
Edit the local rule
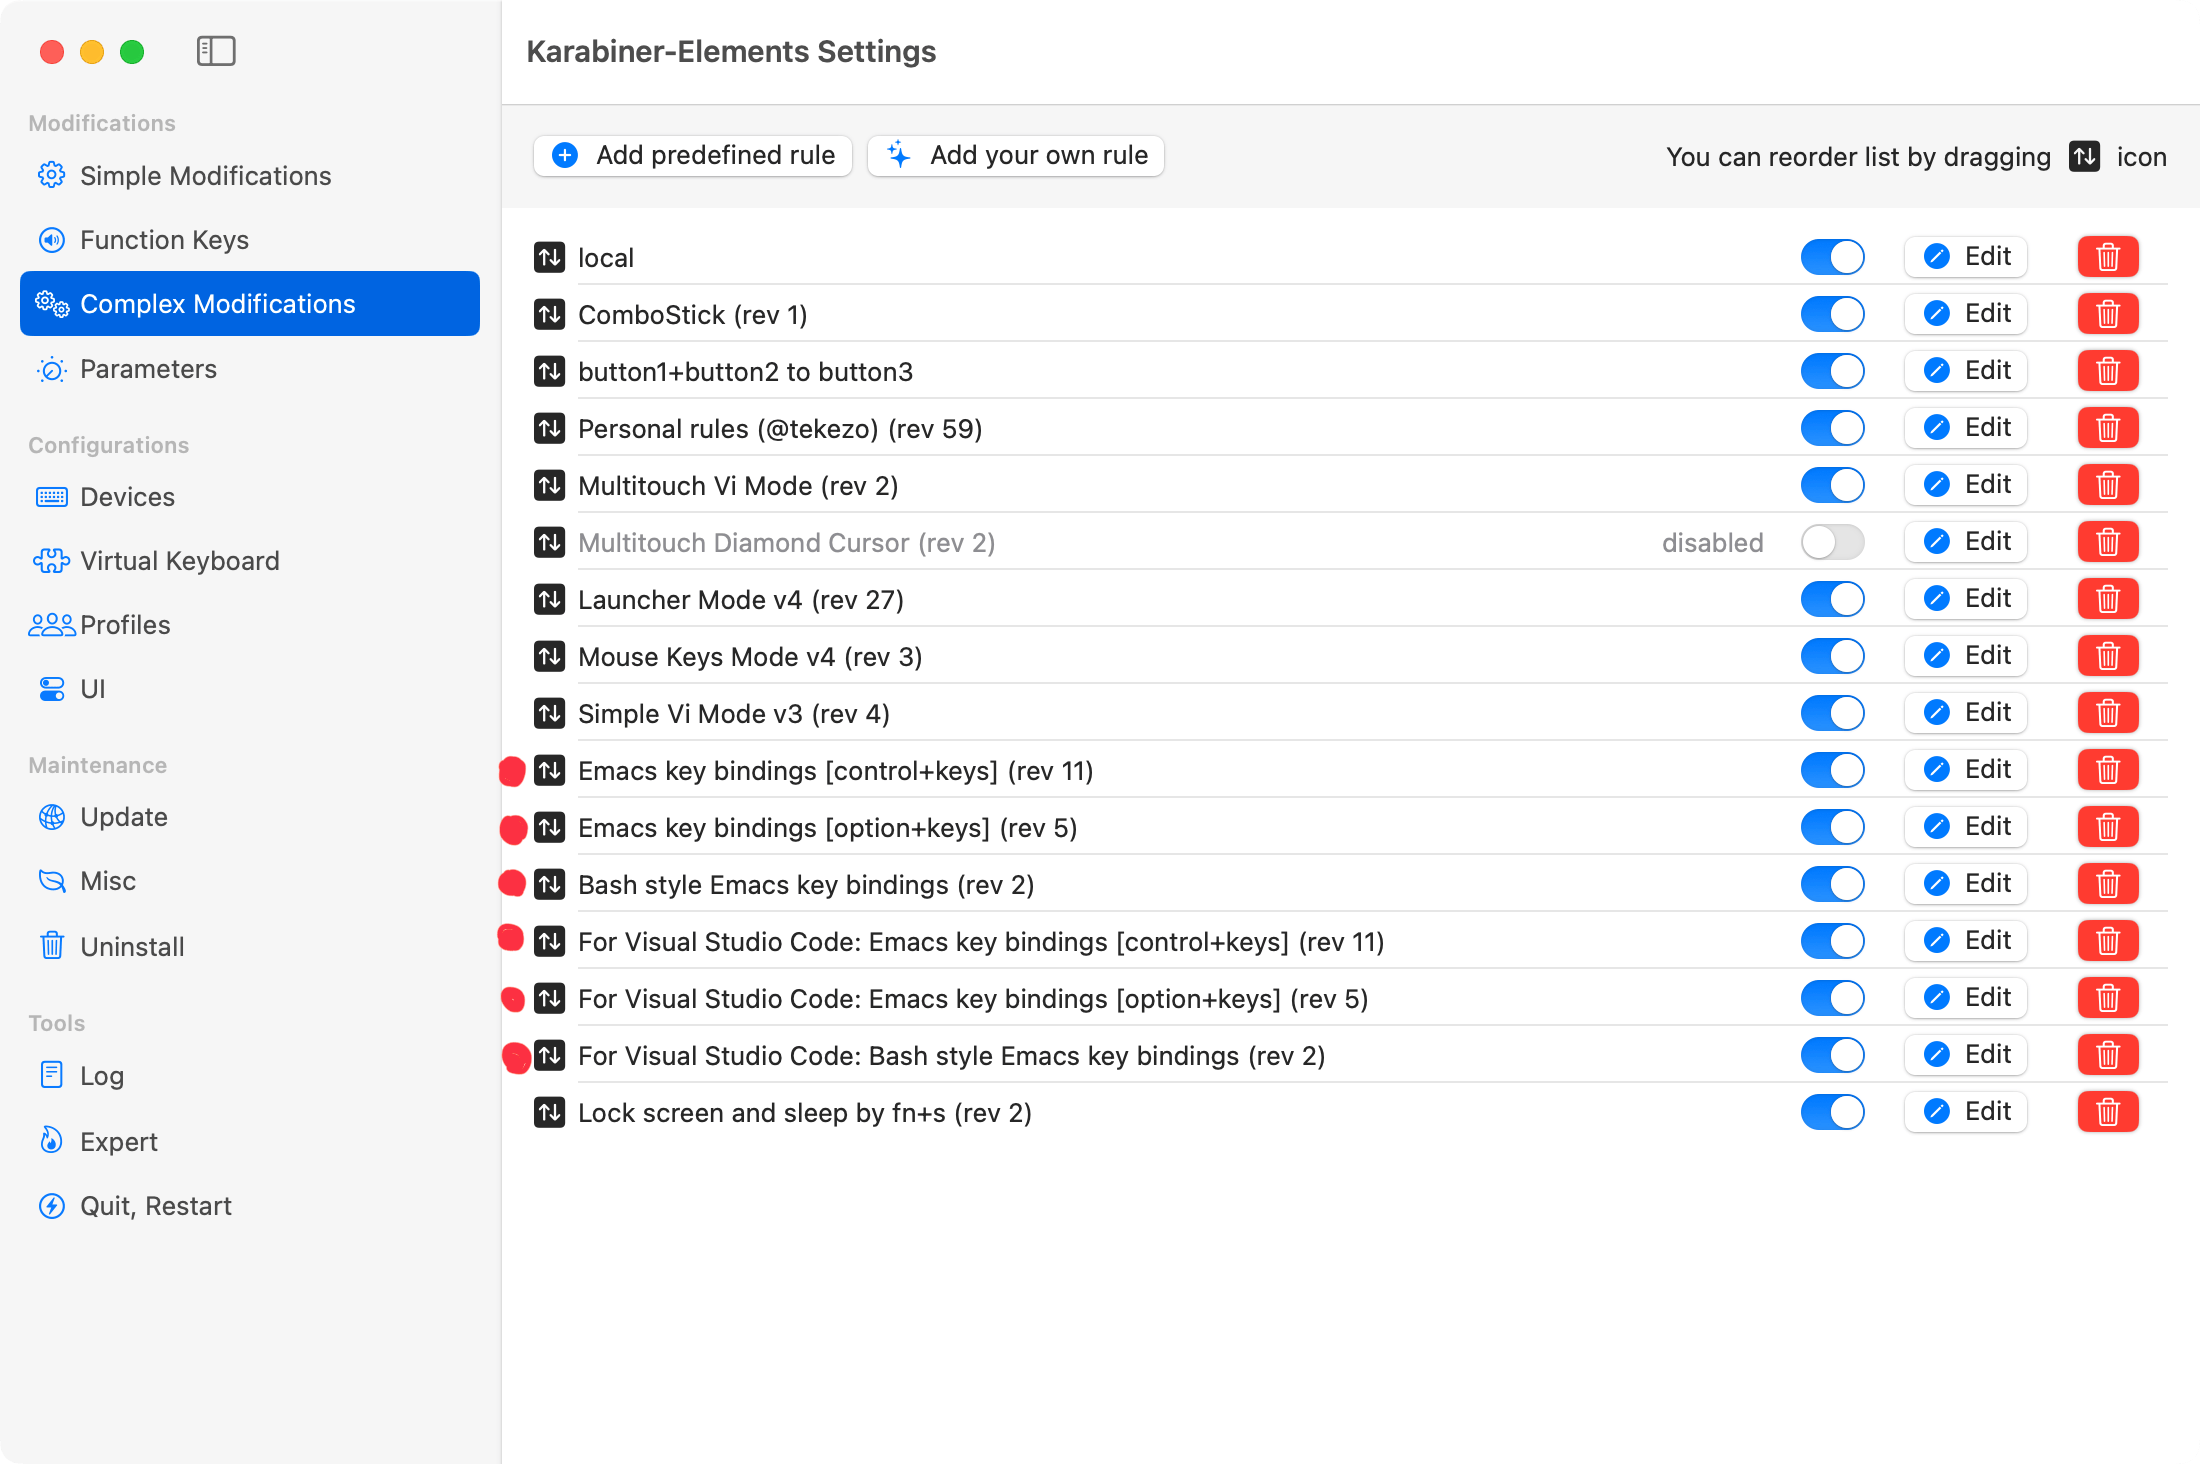pyautogui.click(x=1966, y=257)
